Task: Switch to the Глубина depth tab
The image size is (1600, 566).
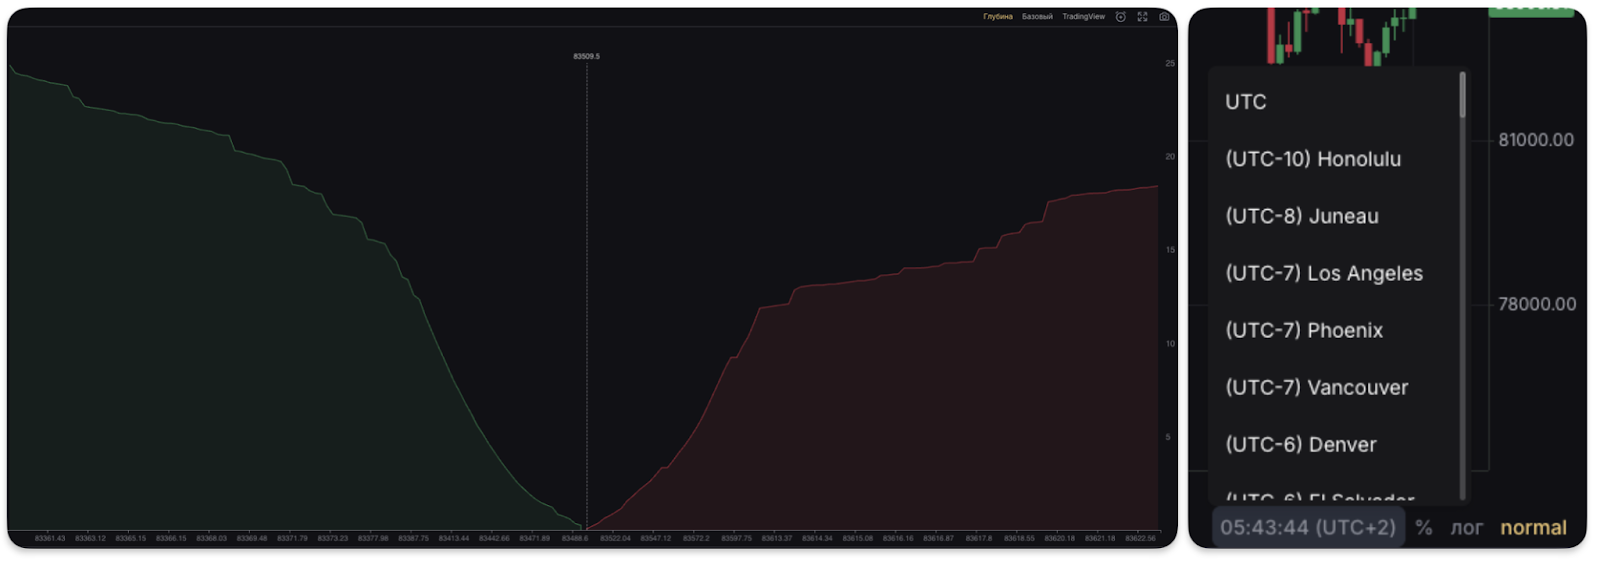Action: [x=997, y=17]
